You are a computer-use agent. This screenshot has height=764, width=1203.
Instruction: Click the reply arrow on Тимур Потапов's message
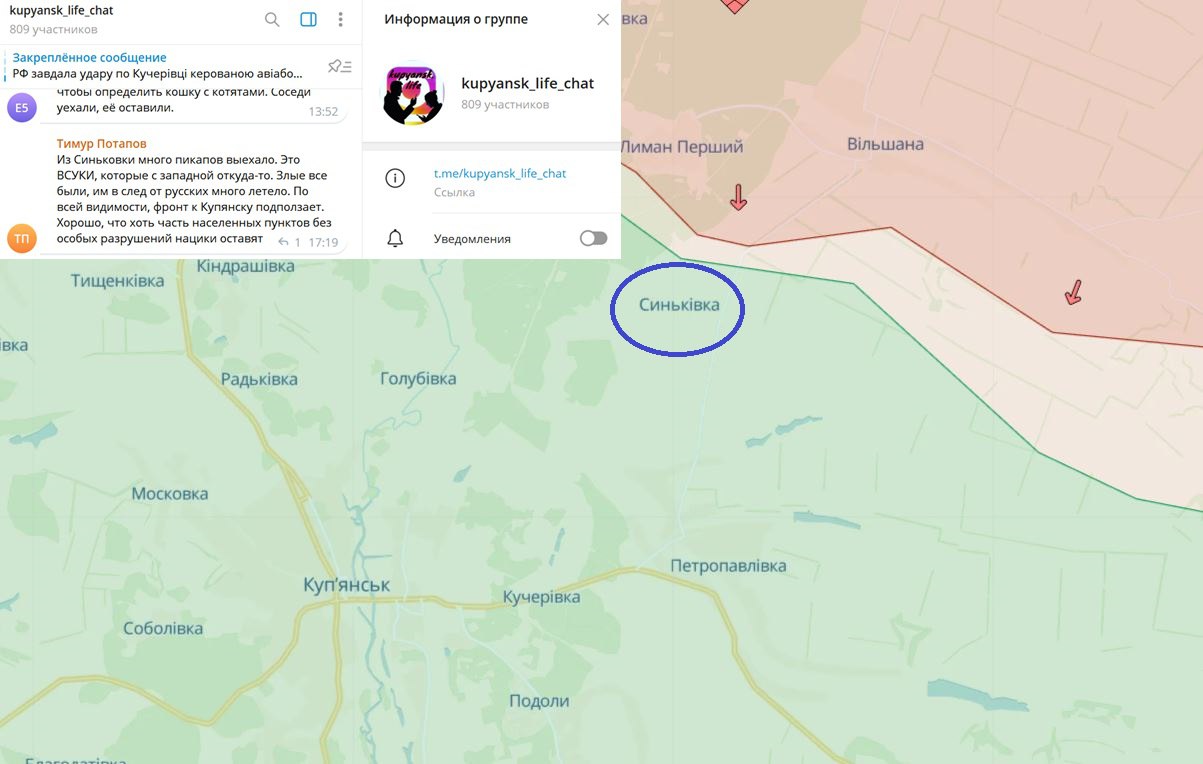tap(284, 242)
